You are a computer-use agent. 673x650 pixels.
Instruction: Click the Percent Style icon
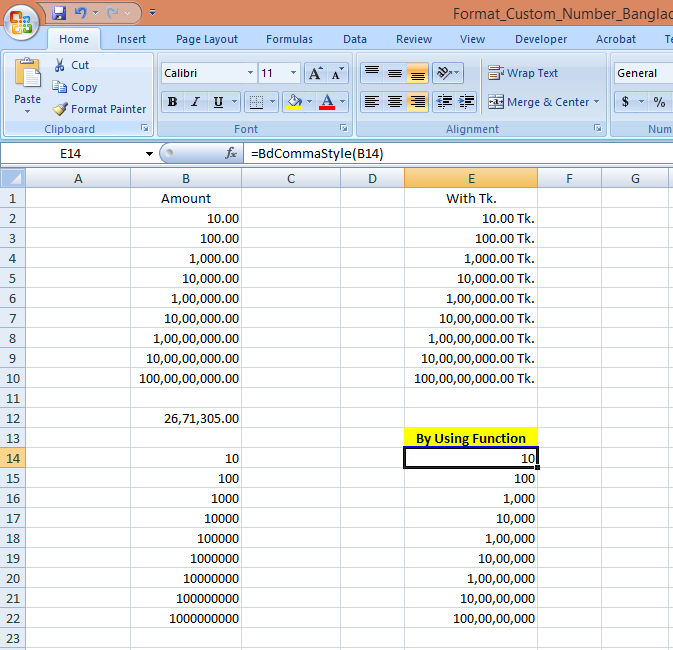(x=659, y=102)
